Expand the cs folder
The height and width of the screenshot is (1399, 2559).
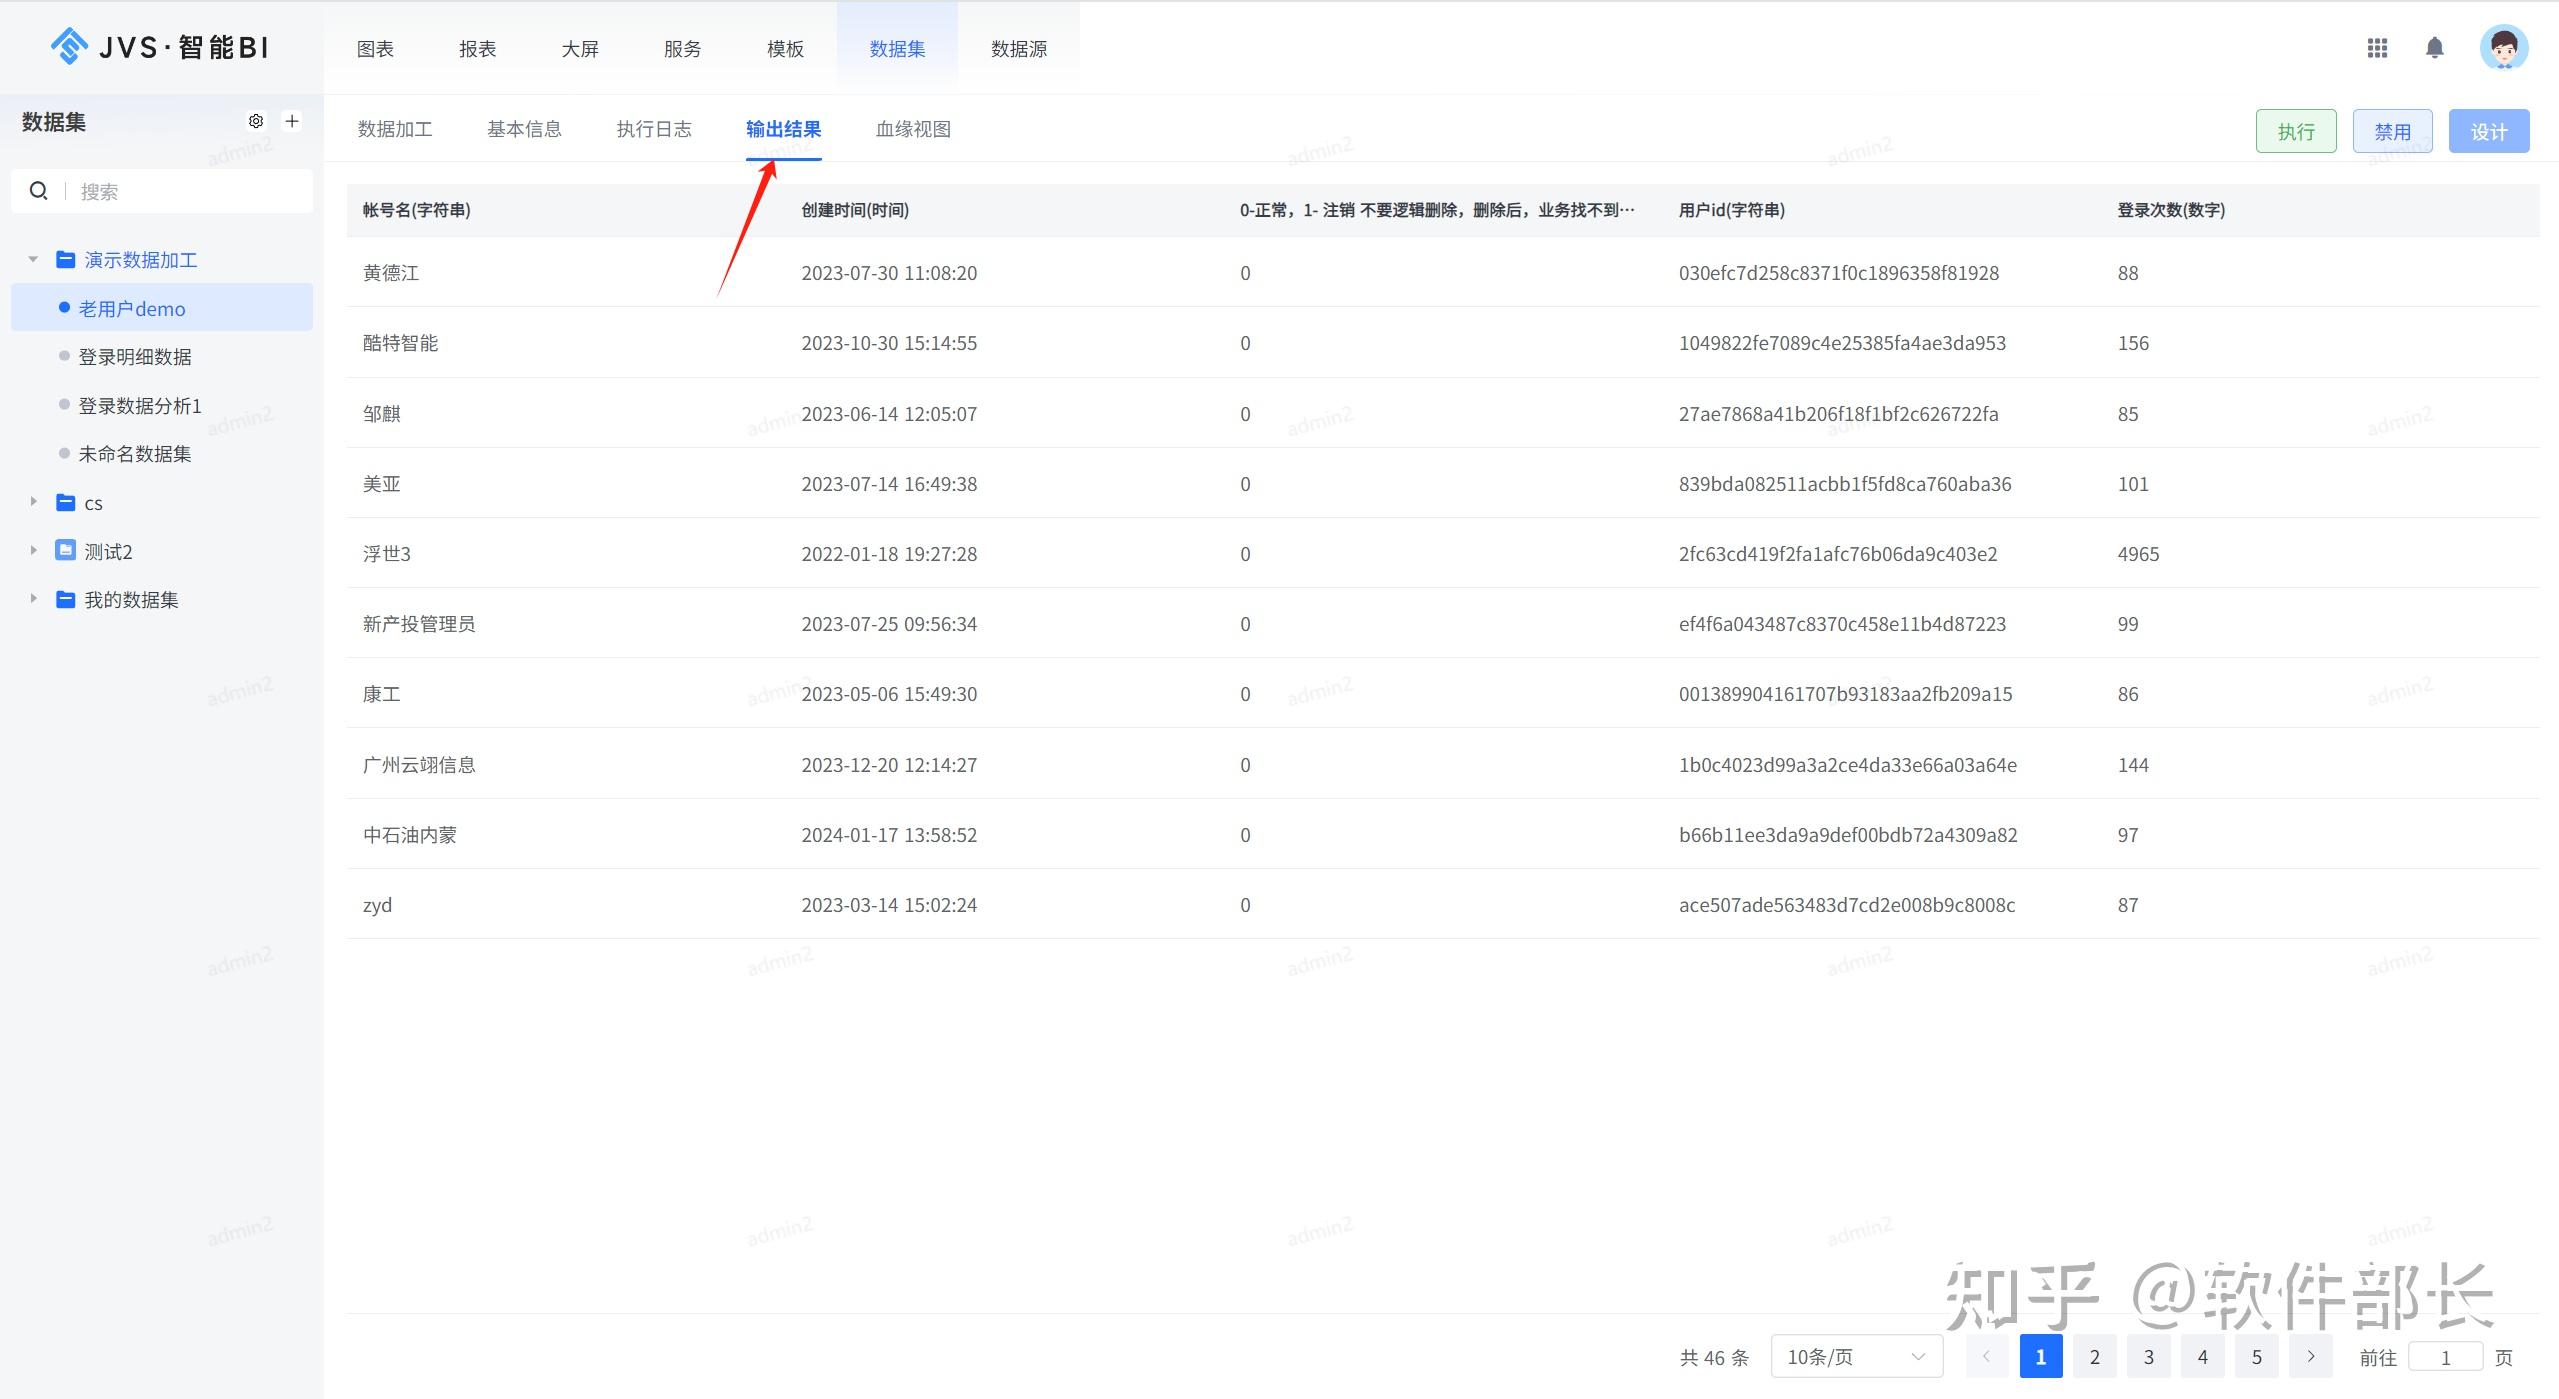[x=33, y=502]
